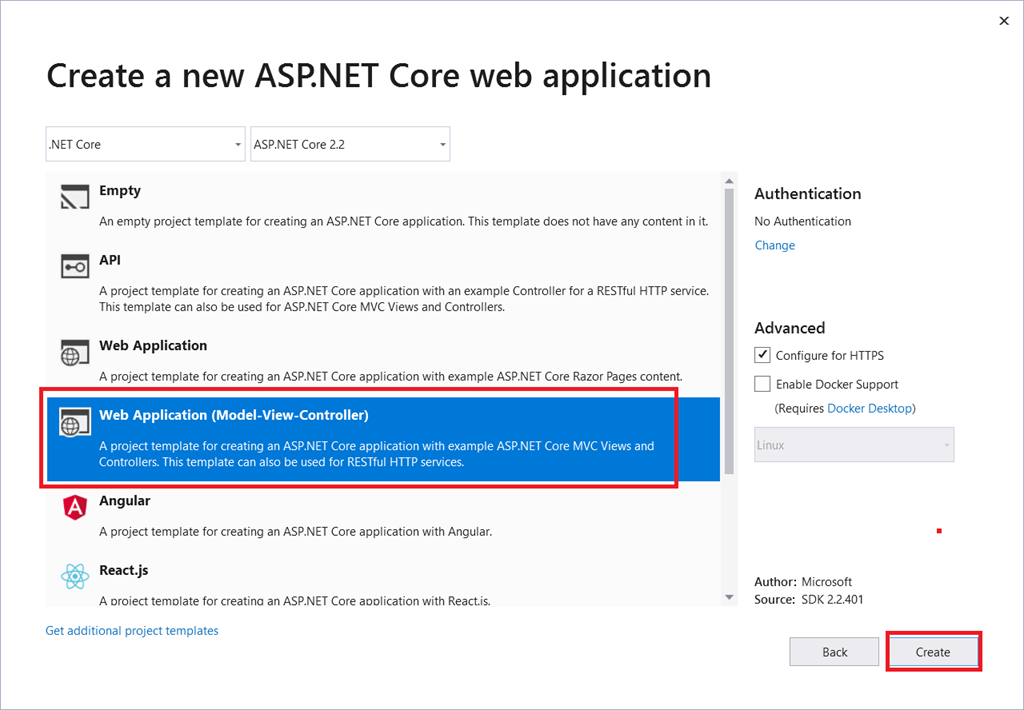This screenshot has height=710, width=1024.
Task: Select the Web Application template icon
Action: (74, 352)
